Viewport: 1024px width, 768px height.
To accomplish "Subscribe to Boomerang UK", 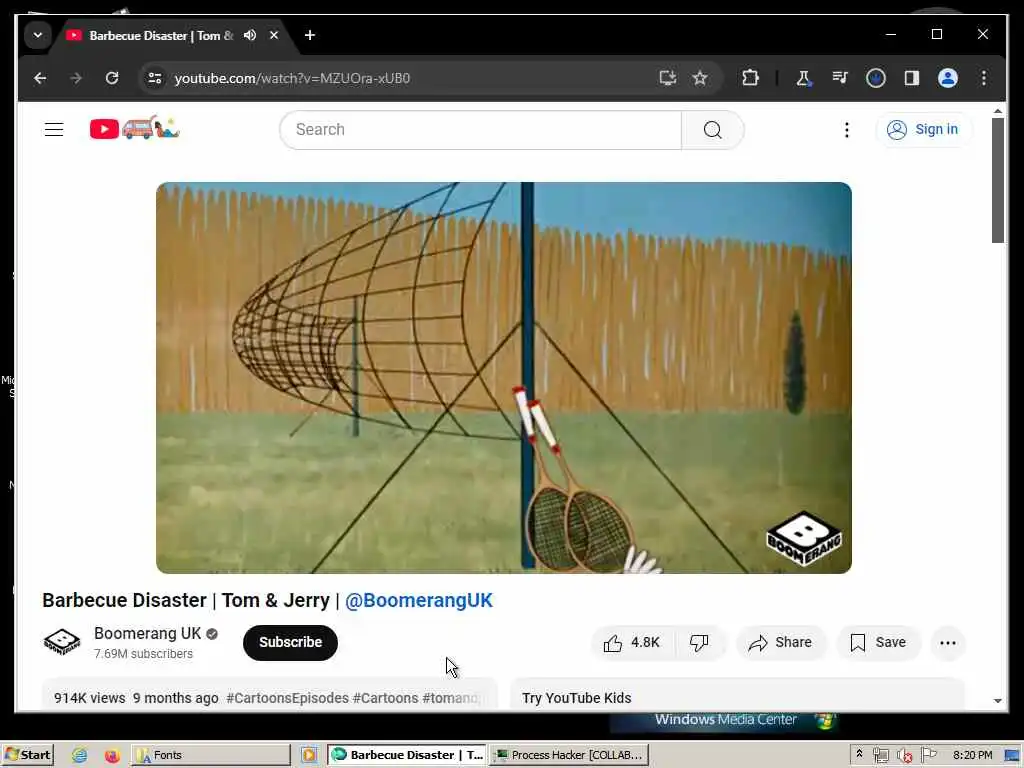I will click(x=291, y=643).
